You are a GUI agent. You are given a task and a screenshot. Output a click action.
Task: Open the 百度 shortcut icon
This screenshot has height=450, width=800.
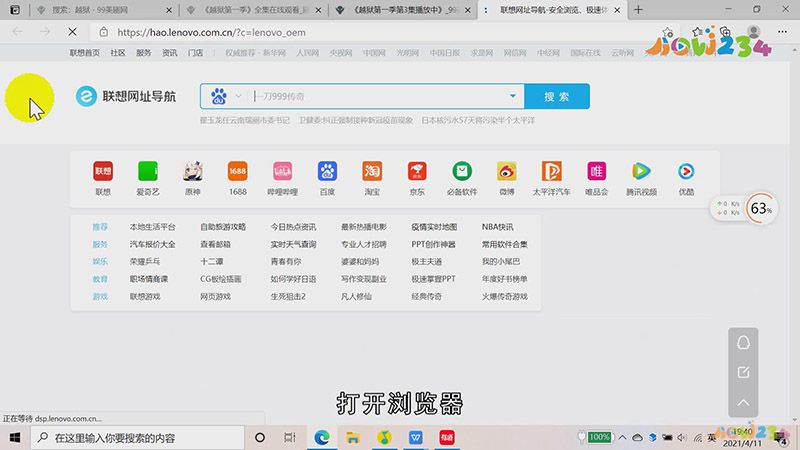tap(328, 171)
